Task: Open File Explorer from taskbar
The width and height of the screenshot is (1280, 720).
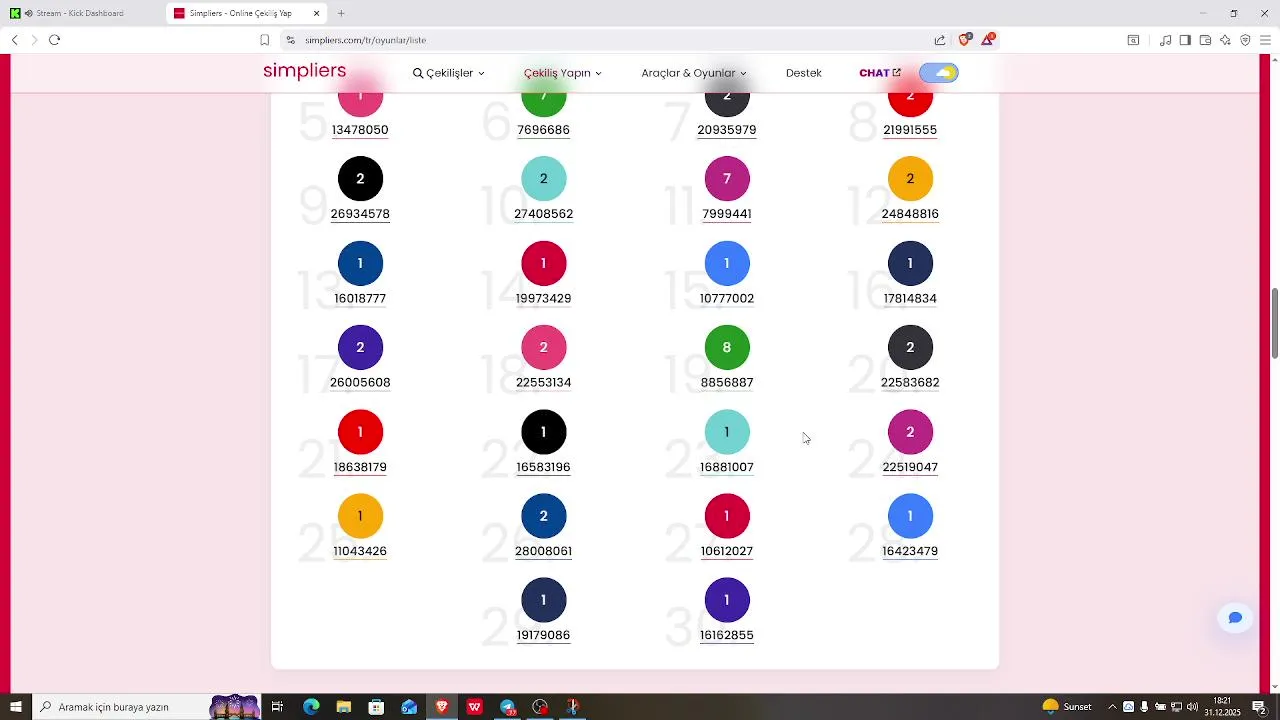Action: tap(343, 707)
